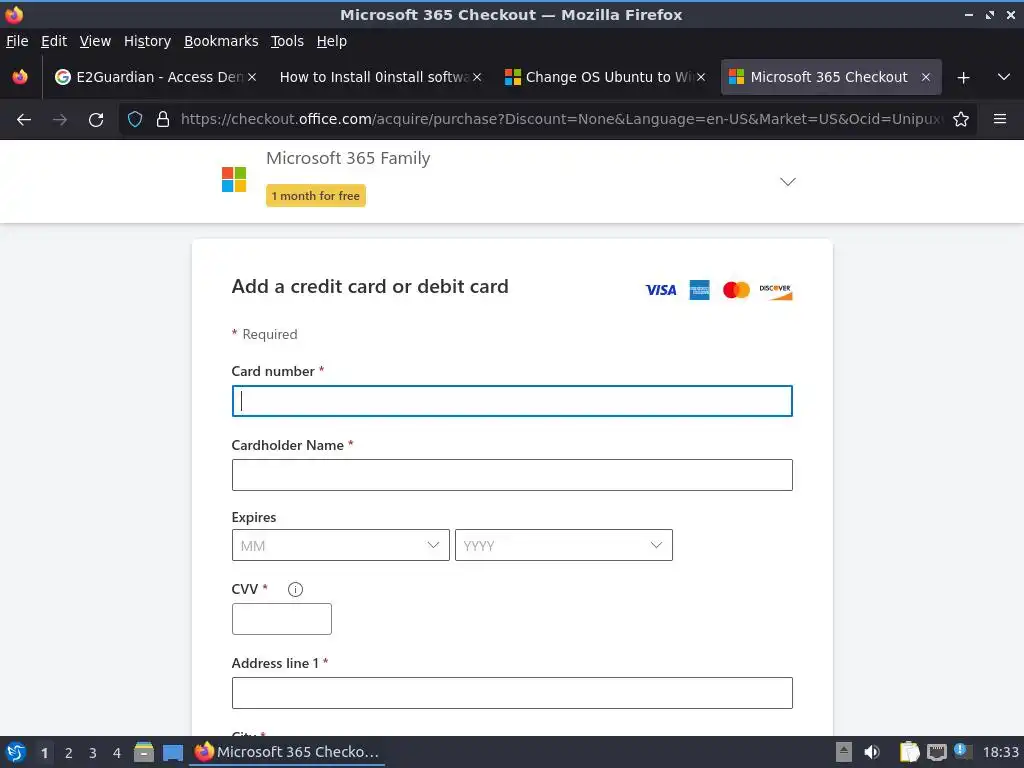Bookmark this page with star icon
This screenshot has width=1024, height=768.
961,120
